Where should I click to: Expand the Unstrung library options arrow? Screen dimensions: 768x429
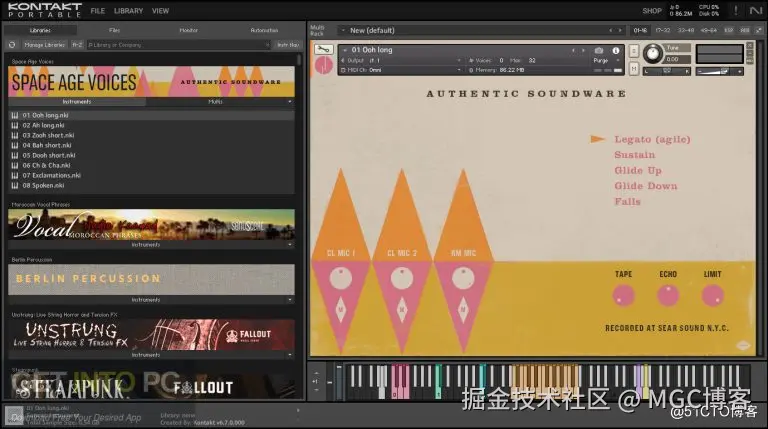pyautogui.click(x=290, y=355)
